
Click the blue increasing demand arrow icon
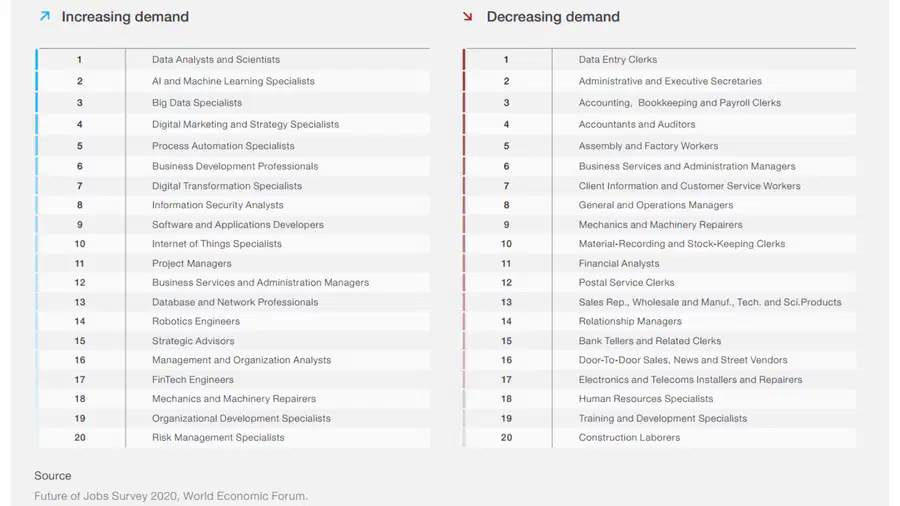(x=45, y=17)
